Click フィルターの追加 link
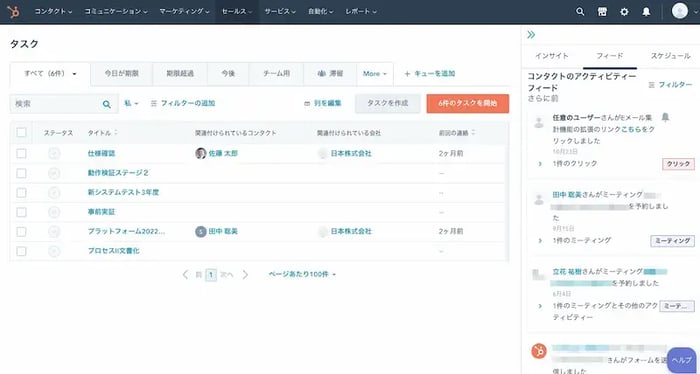The height and width of the screenshot is (374, 700). click(x=183, y=104)
